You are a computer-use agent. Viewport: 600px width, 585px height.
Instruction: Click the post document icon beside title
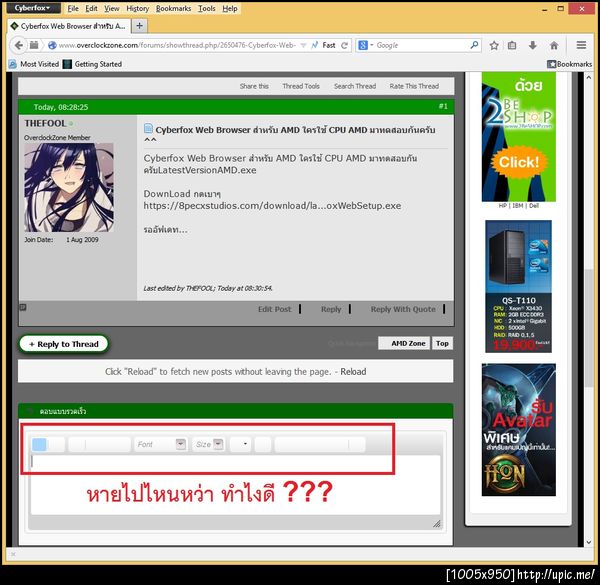pos(148,128)
